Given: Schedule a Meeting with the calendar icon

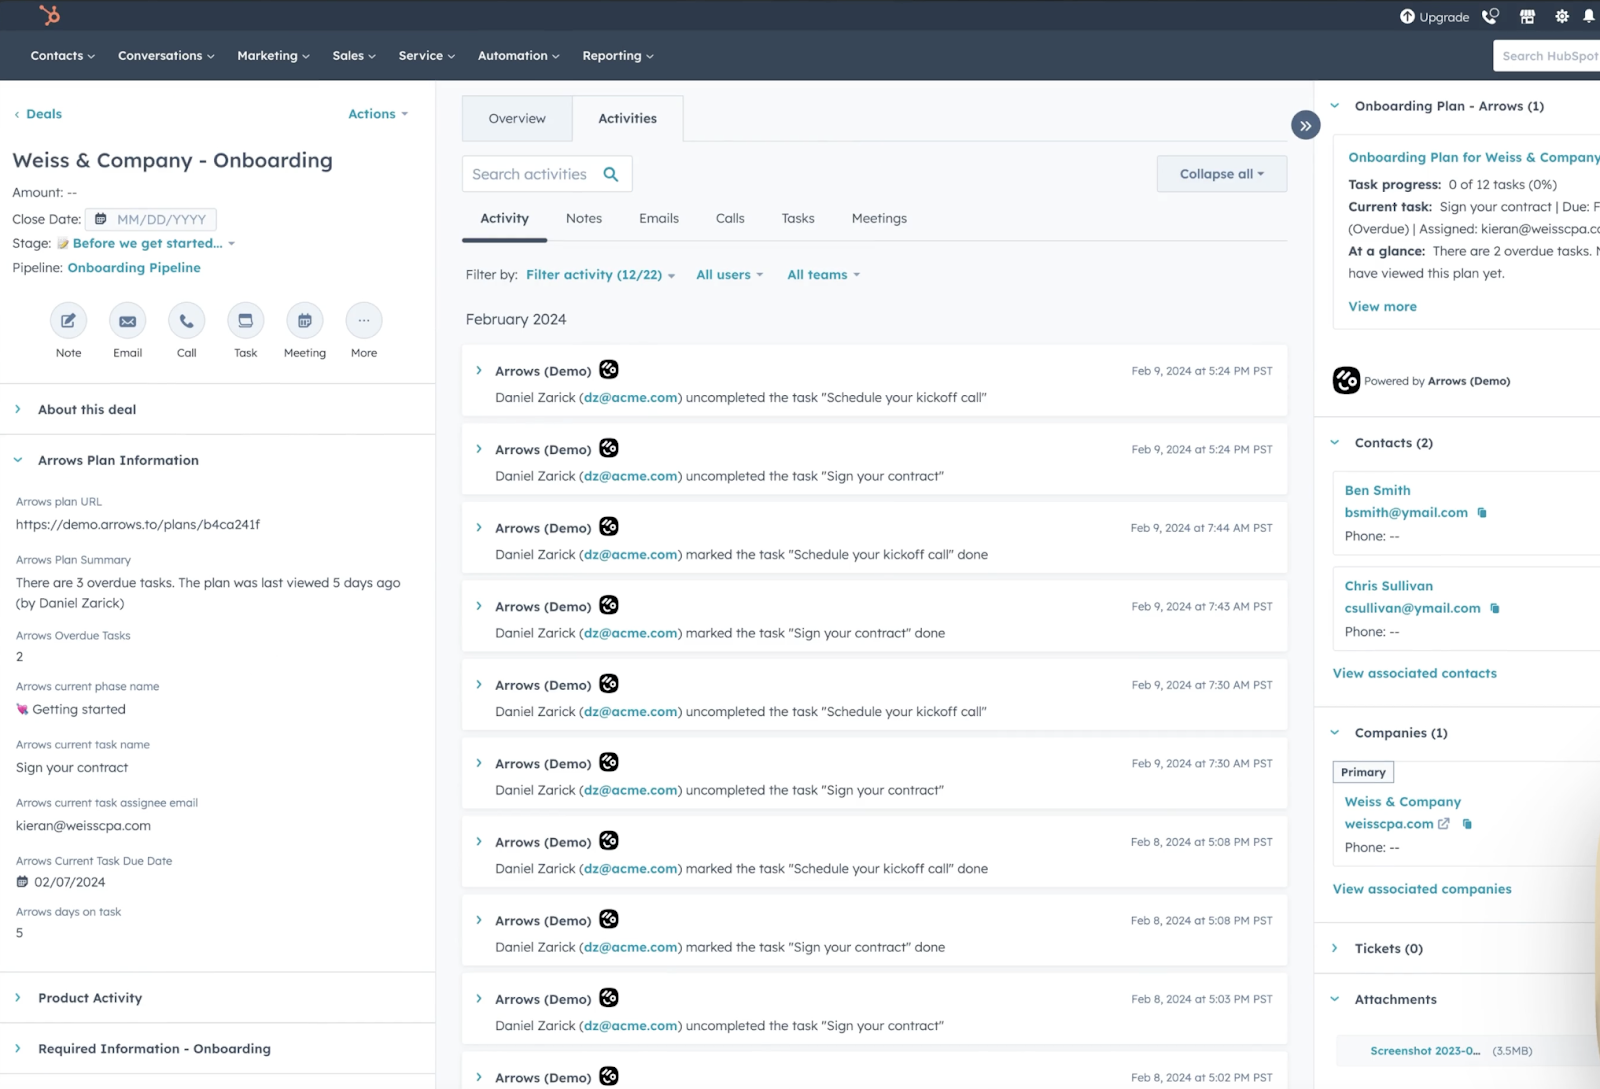Looking at the screenshot, I should [x=305, y=321].
